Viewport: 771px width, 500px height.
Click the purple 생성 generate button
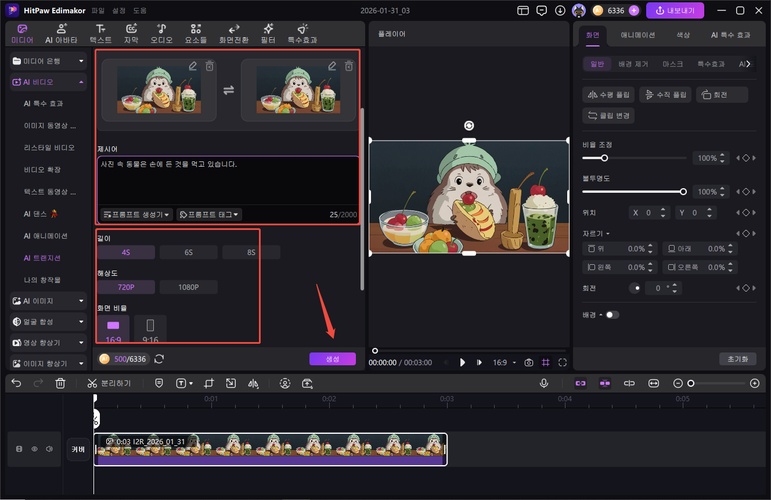(x=333, y=359)
